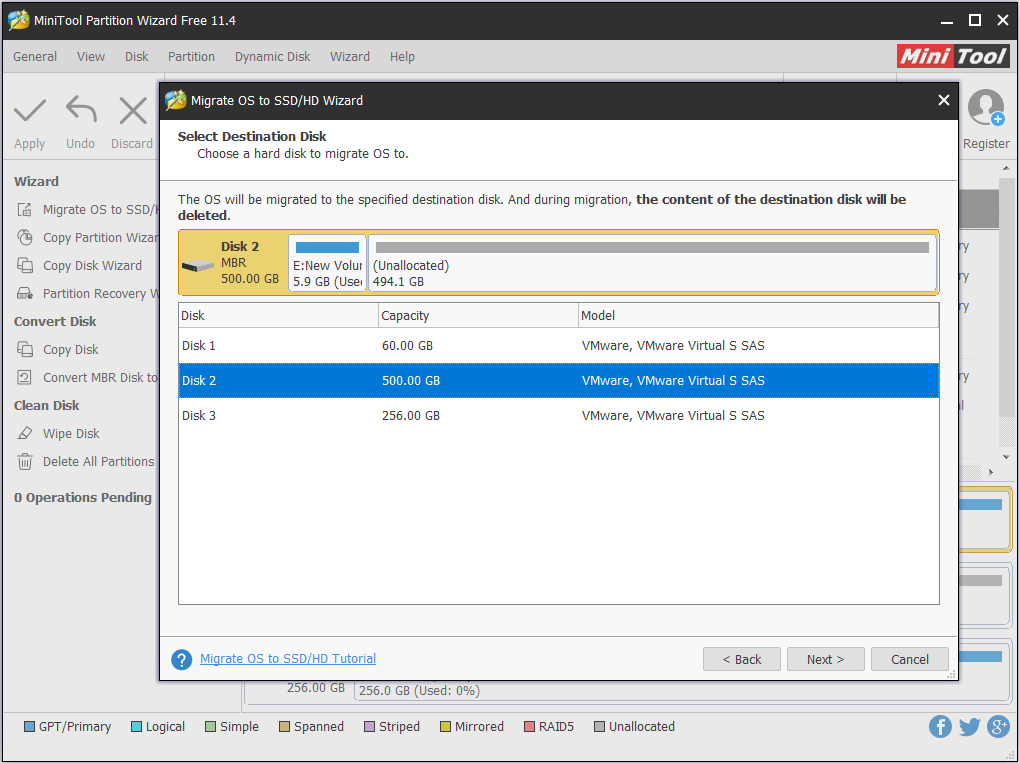1020x763 pixels.
Task: Click the Striped legend color swatch
Action: tap(369, 727)
